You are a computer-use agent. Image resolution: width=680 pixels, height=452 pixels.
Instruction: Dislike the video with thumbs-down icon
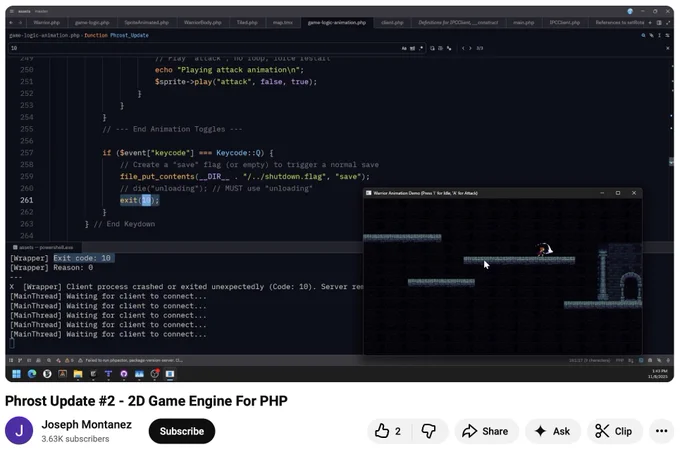[x=428, y=431]
